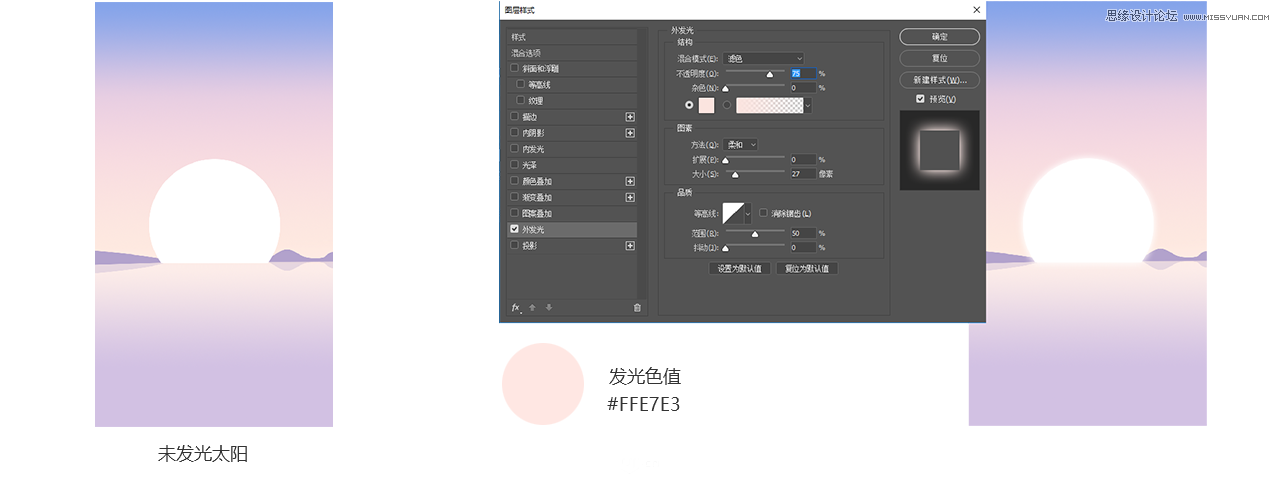Click the move effect down arrow

click(549, 308)
